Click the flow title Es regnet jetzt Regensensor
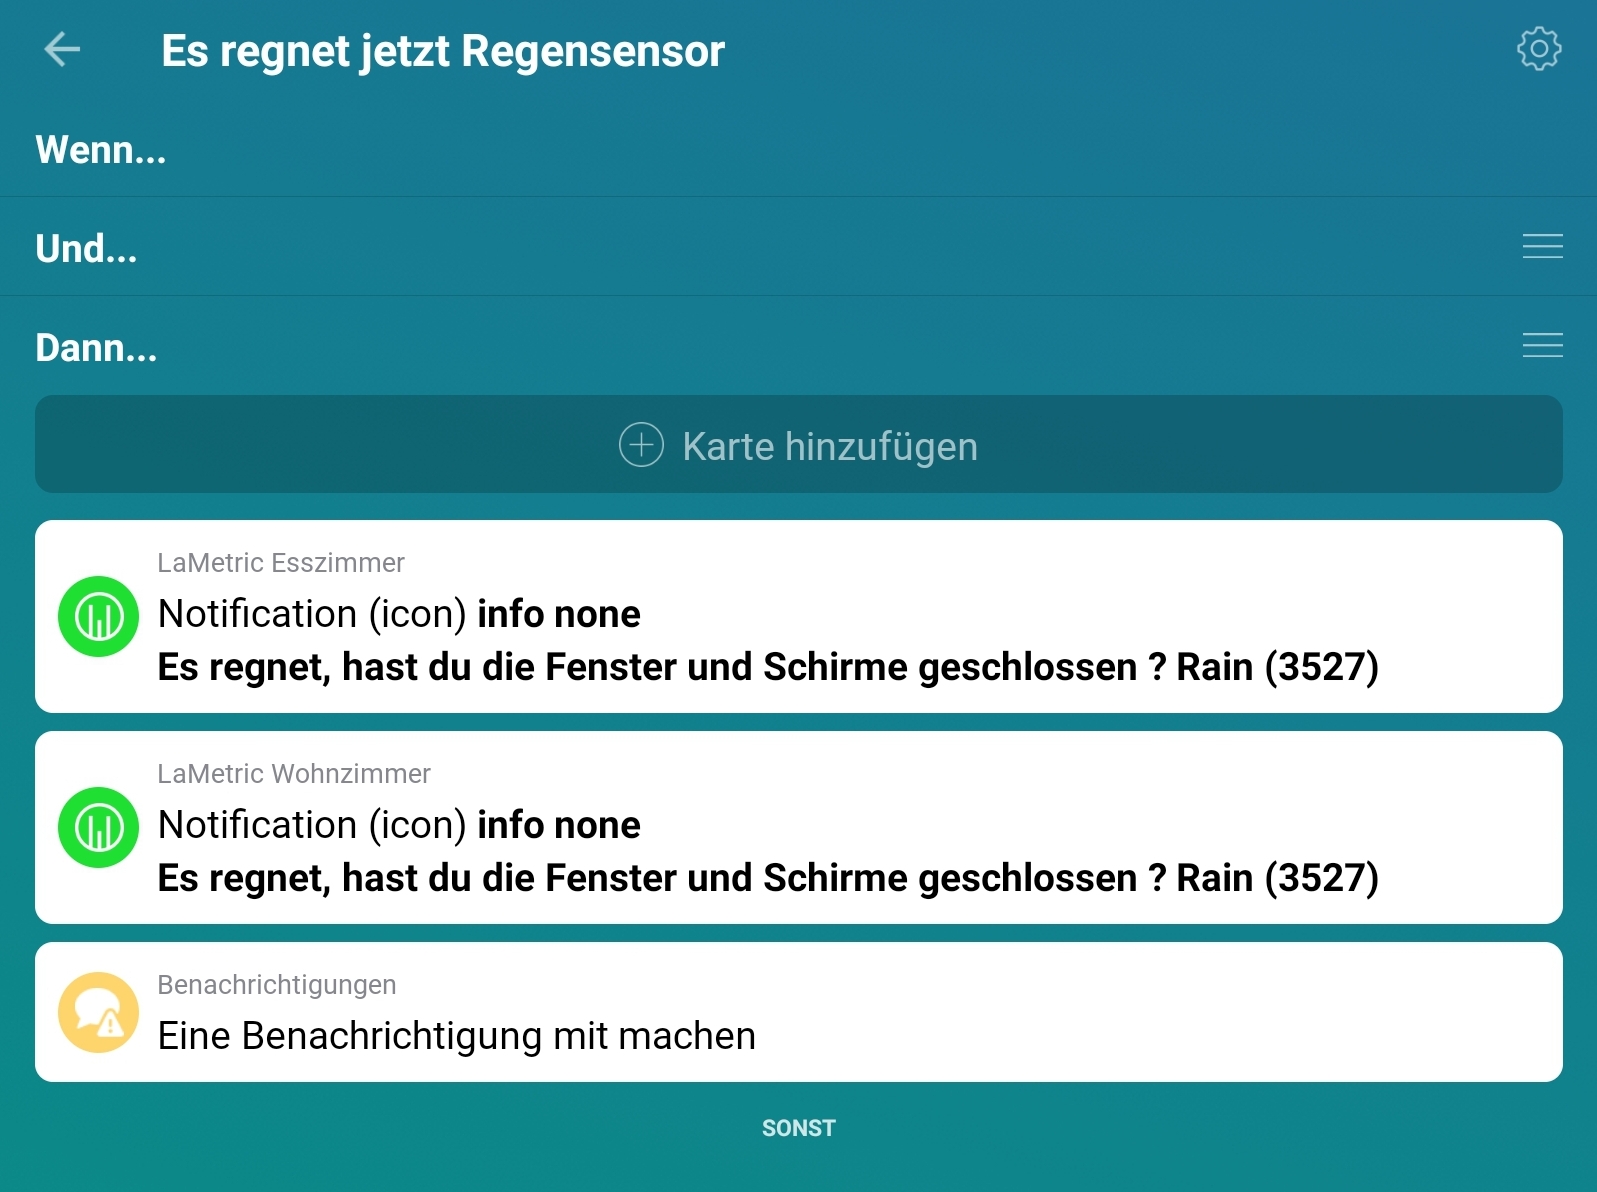 point(443,51)
